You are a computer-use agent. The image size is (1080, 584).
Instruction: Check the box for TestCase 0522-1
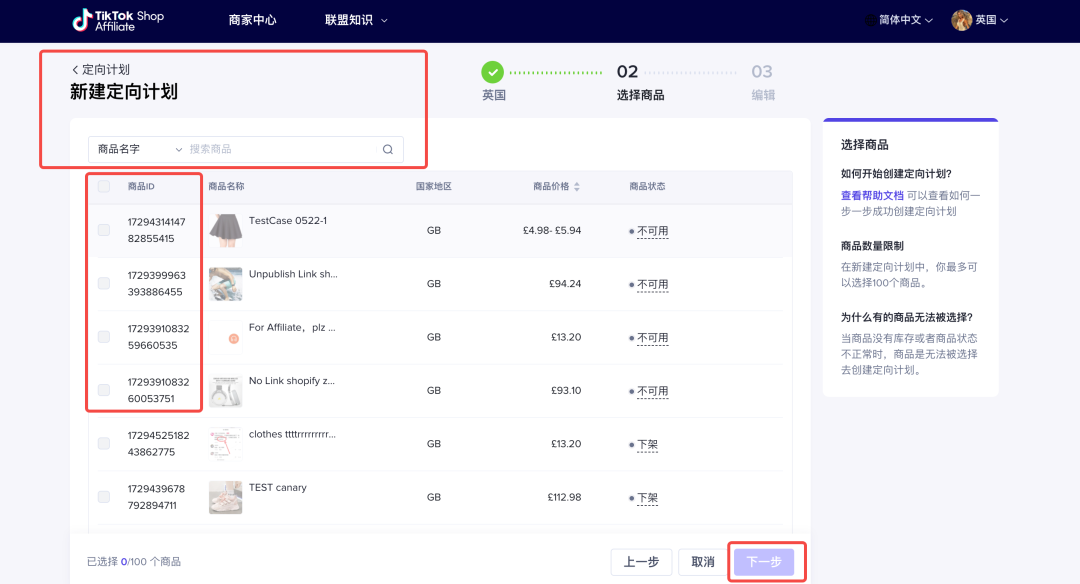pos(104,231)
